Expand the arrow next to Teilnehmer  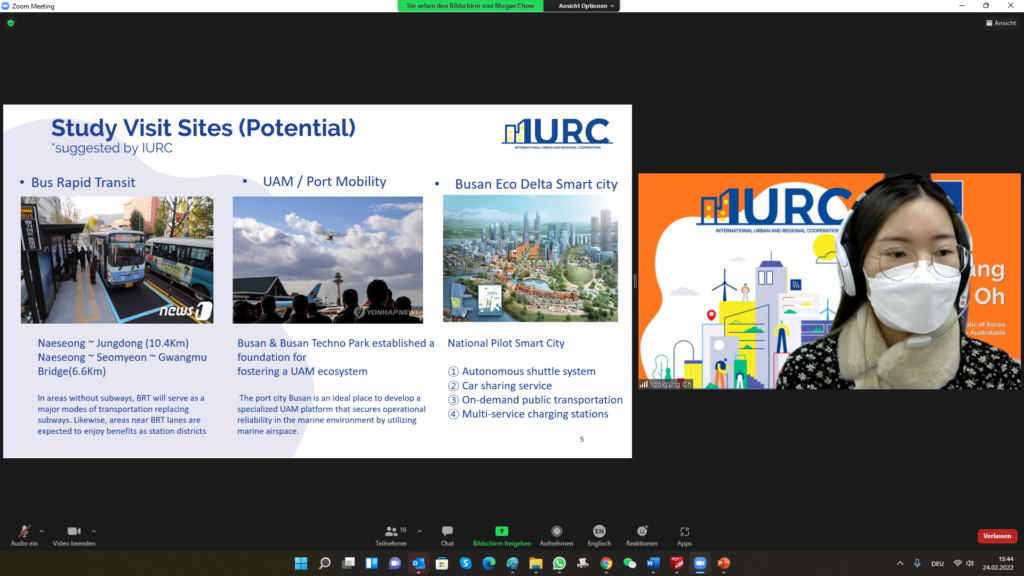[419, 531]
